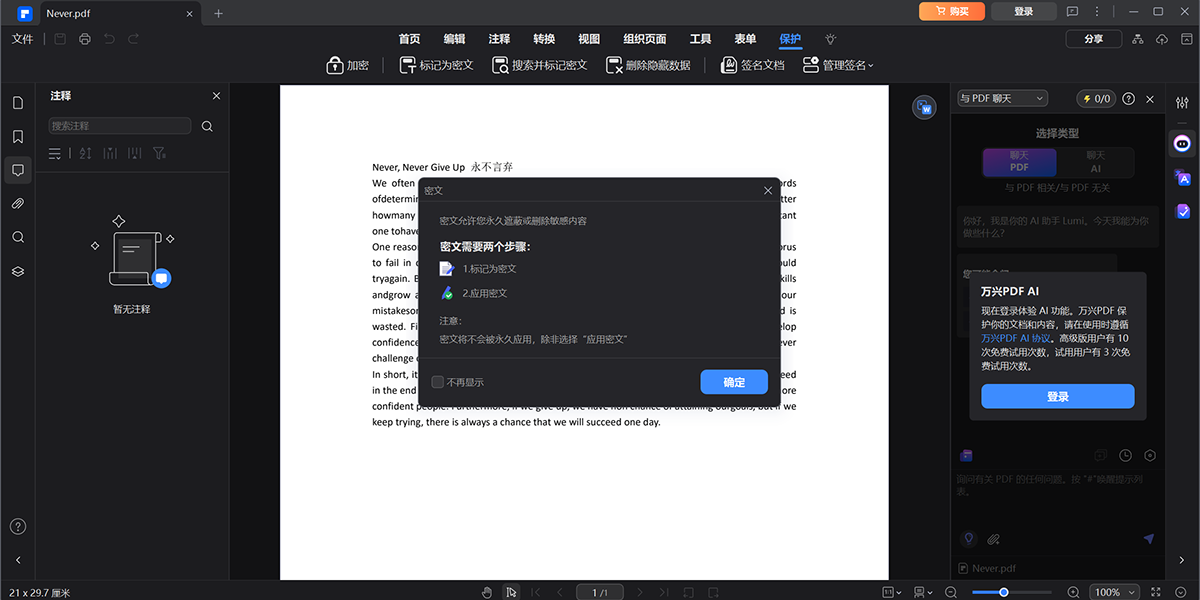1200x600 pixels.
Task: Select the 标记为密文 redaction tool
Action: coord(436,65)
